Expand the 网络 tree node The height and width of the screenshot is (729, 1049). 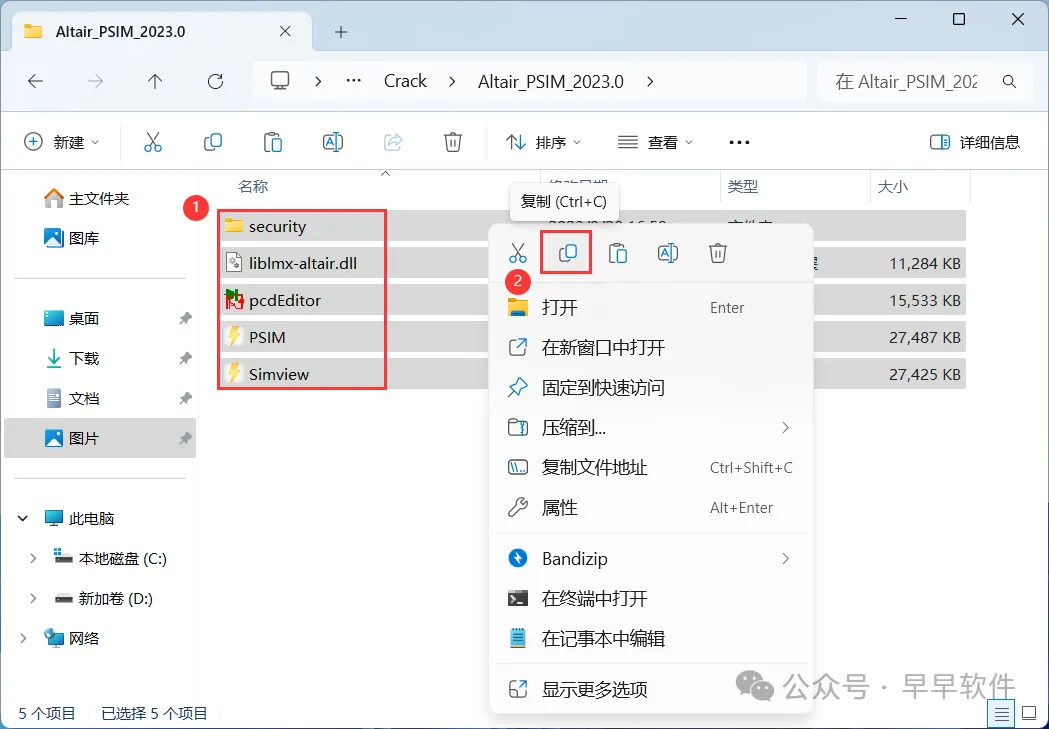pyautogui.click(x=23, y=639)
